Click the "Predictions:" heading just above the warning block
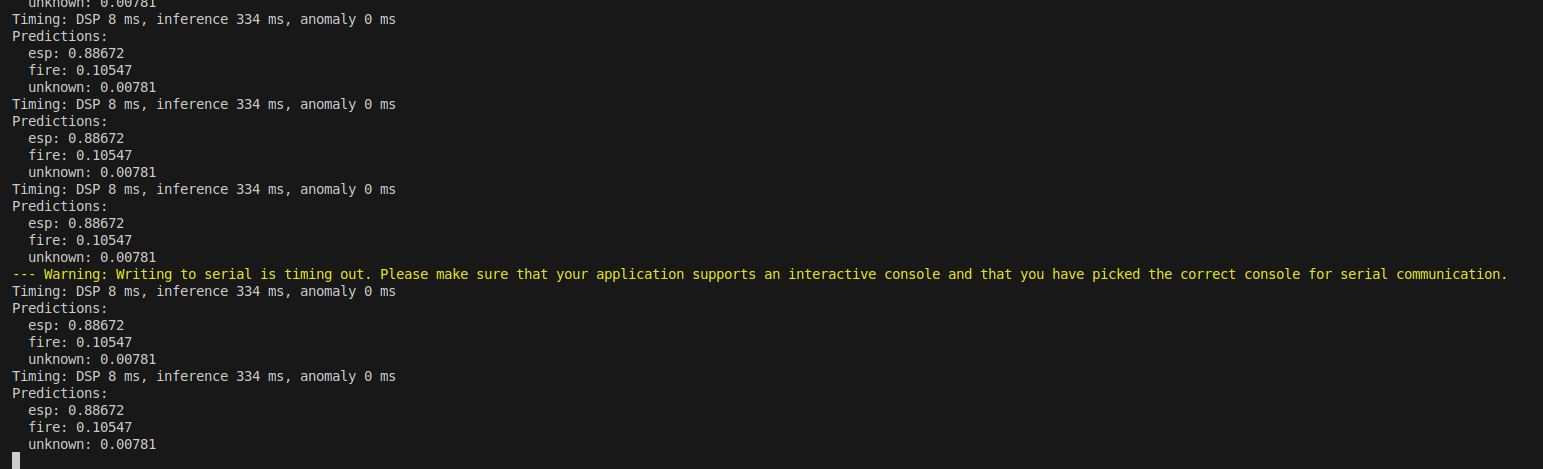 click(60, 206)
